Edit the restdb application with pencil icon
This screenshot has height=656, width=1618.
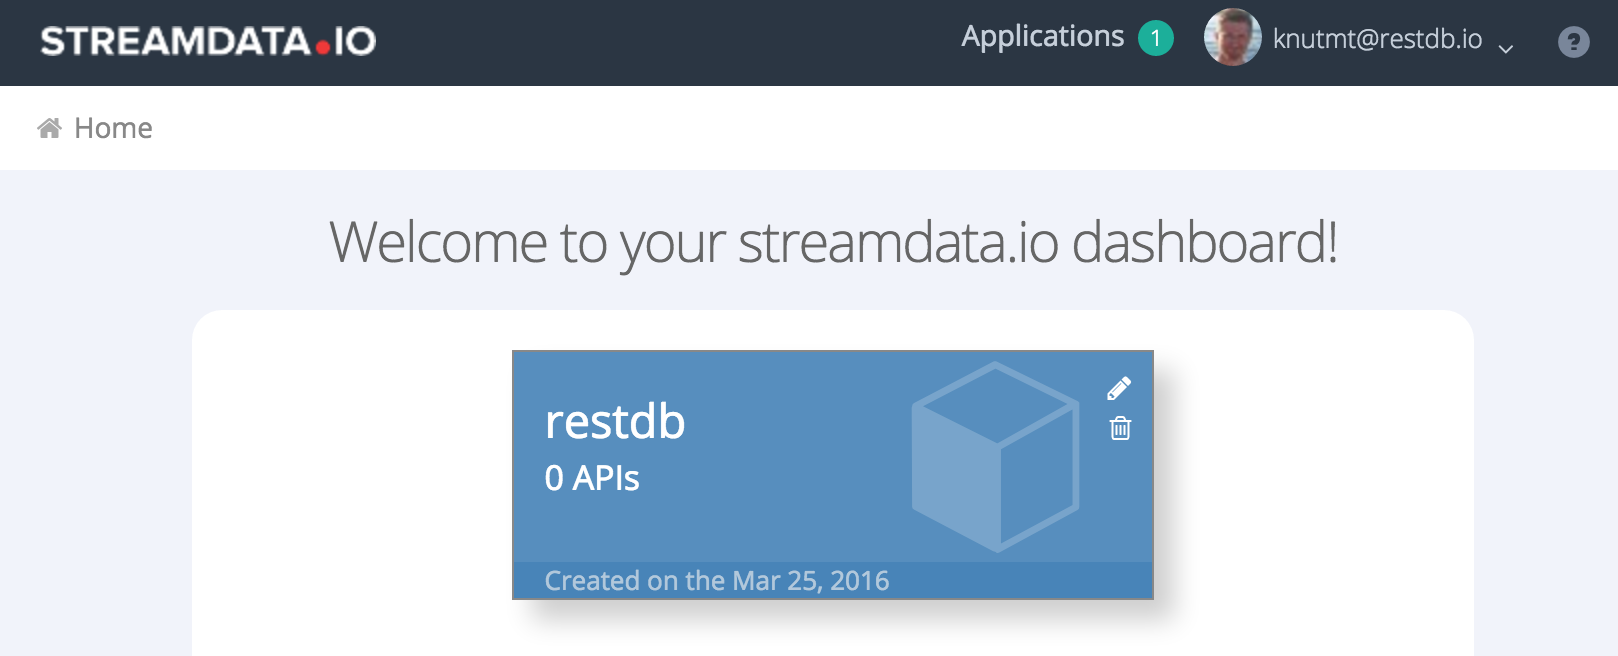(x=1119, y=388)
